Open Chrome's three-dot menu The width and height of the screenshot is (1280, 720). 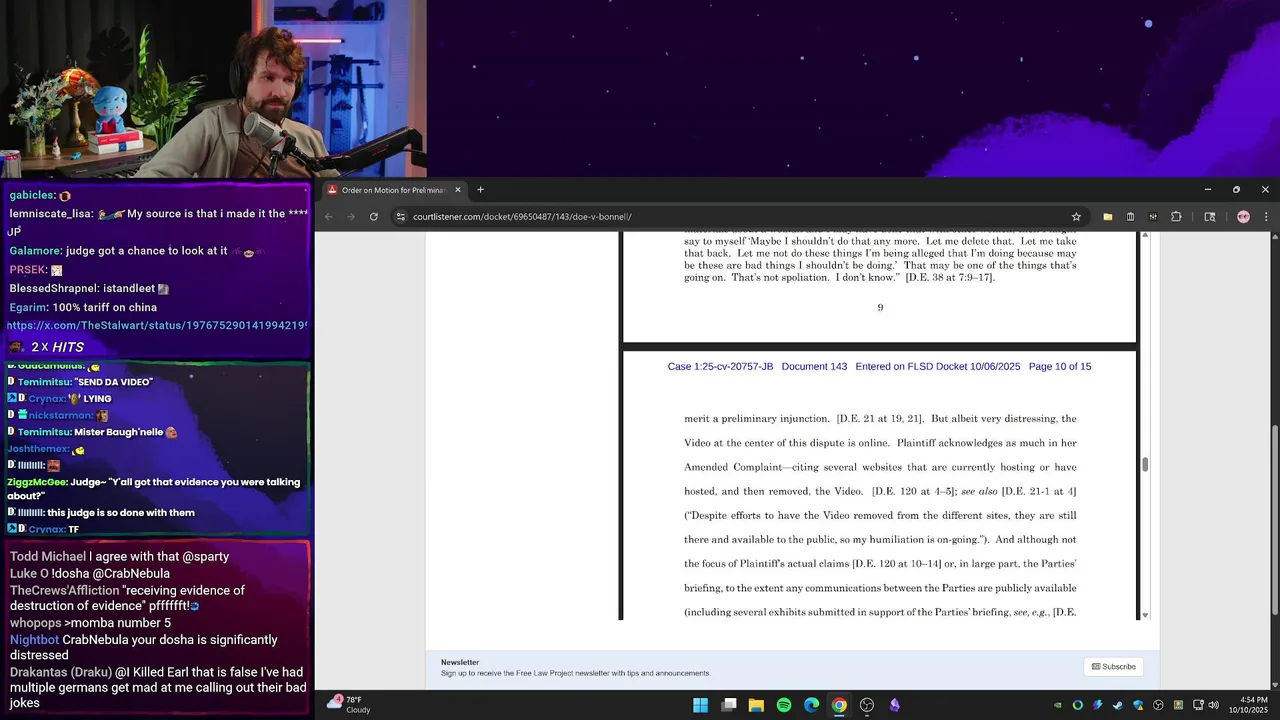1266,216
